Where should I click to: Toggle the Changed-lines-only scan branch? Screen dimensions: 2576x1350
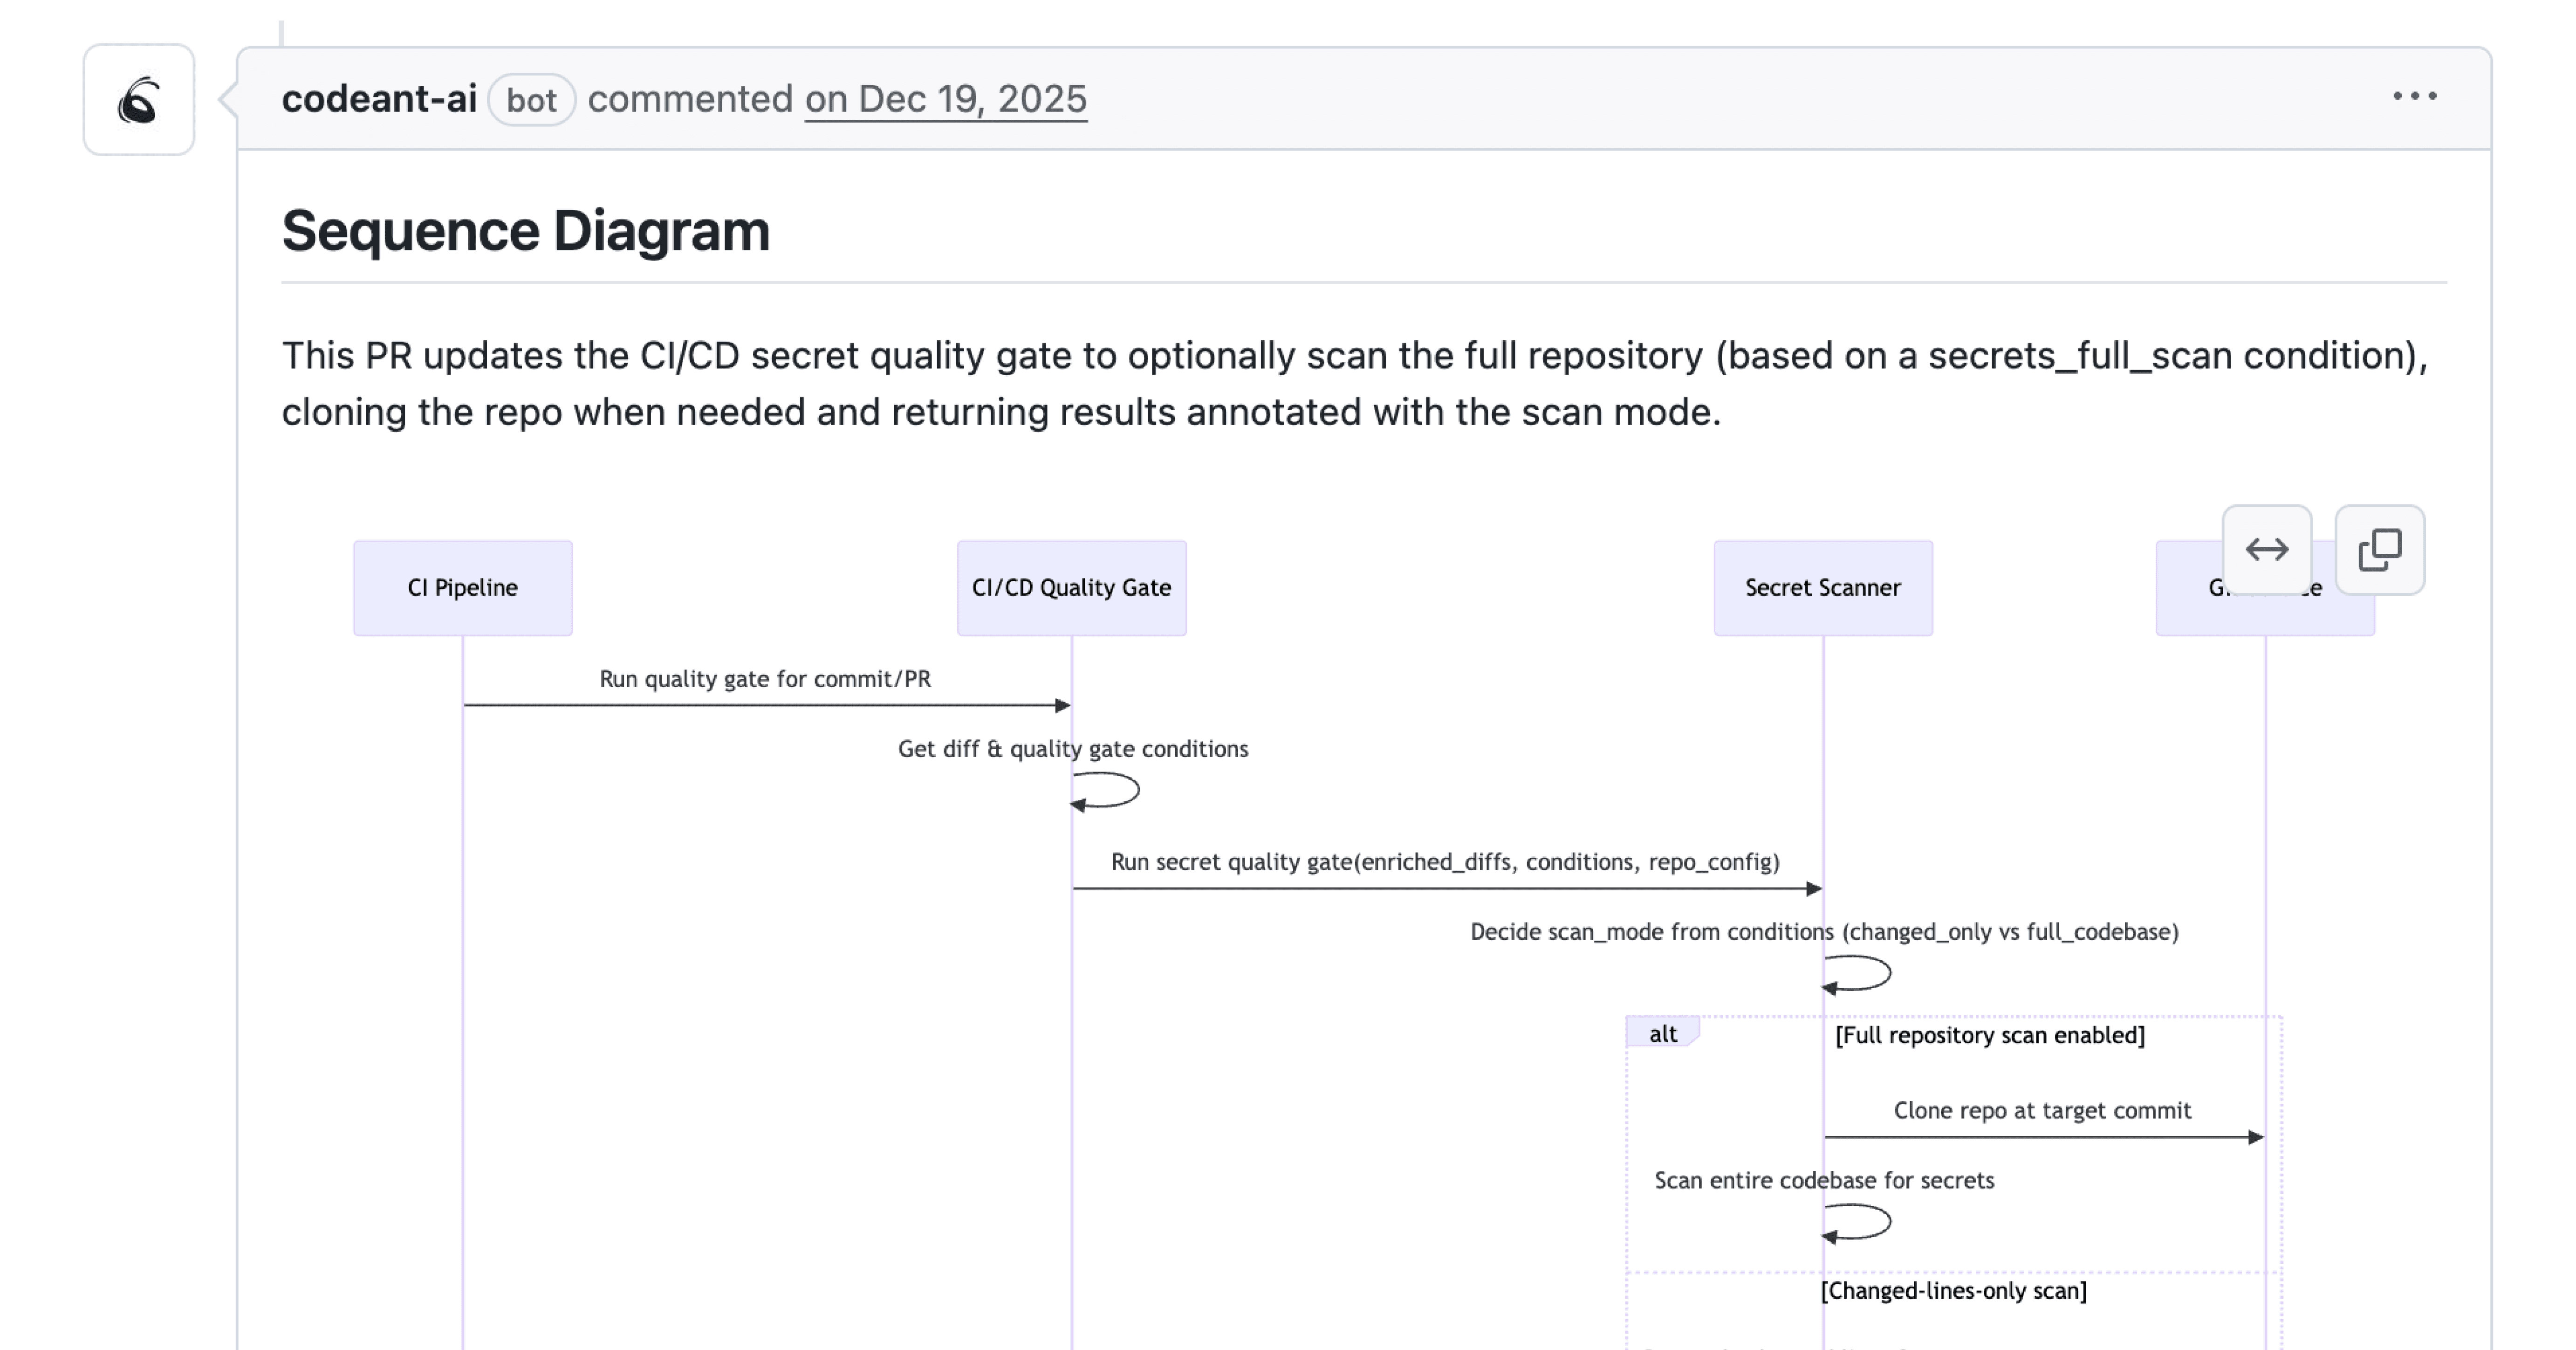click(x=1955, y=1291)
